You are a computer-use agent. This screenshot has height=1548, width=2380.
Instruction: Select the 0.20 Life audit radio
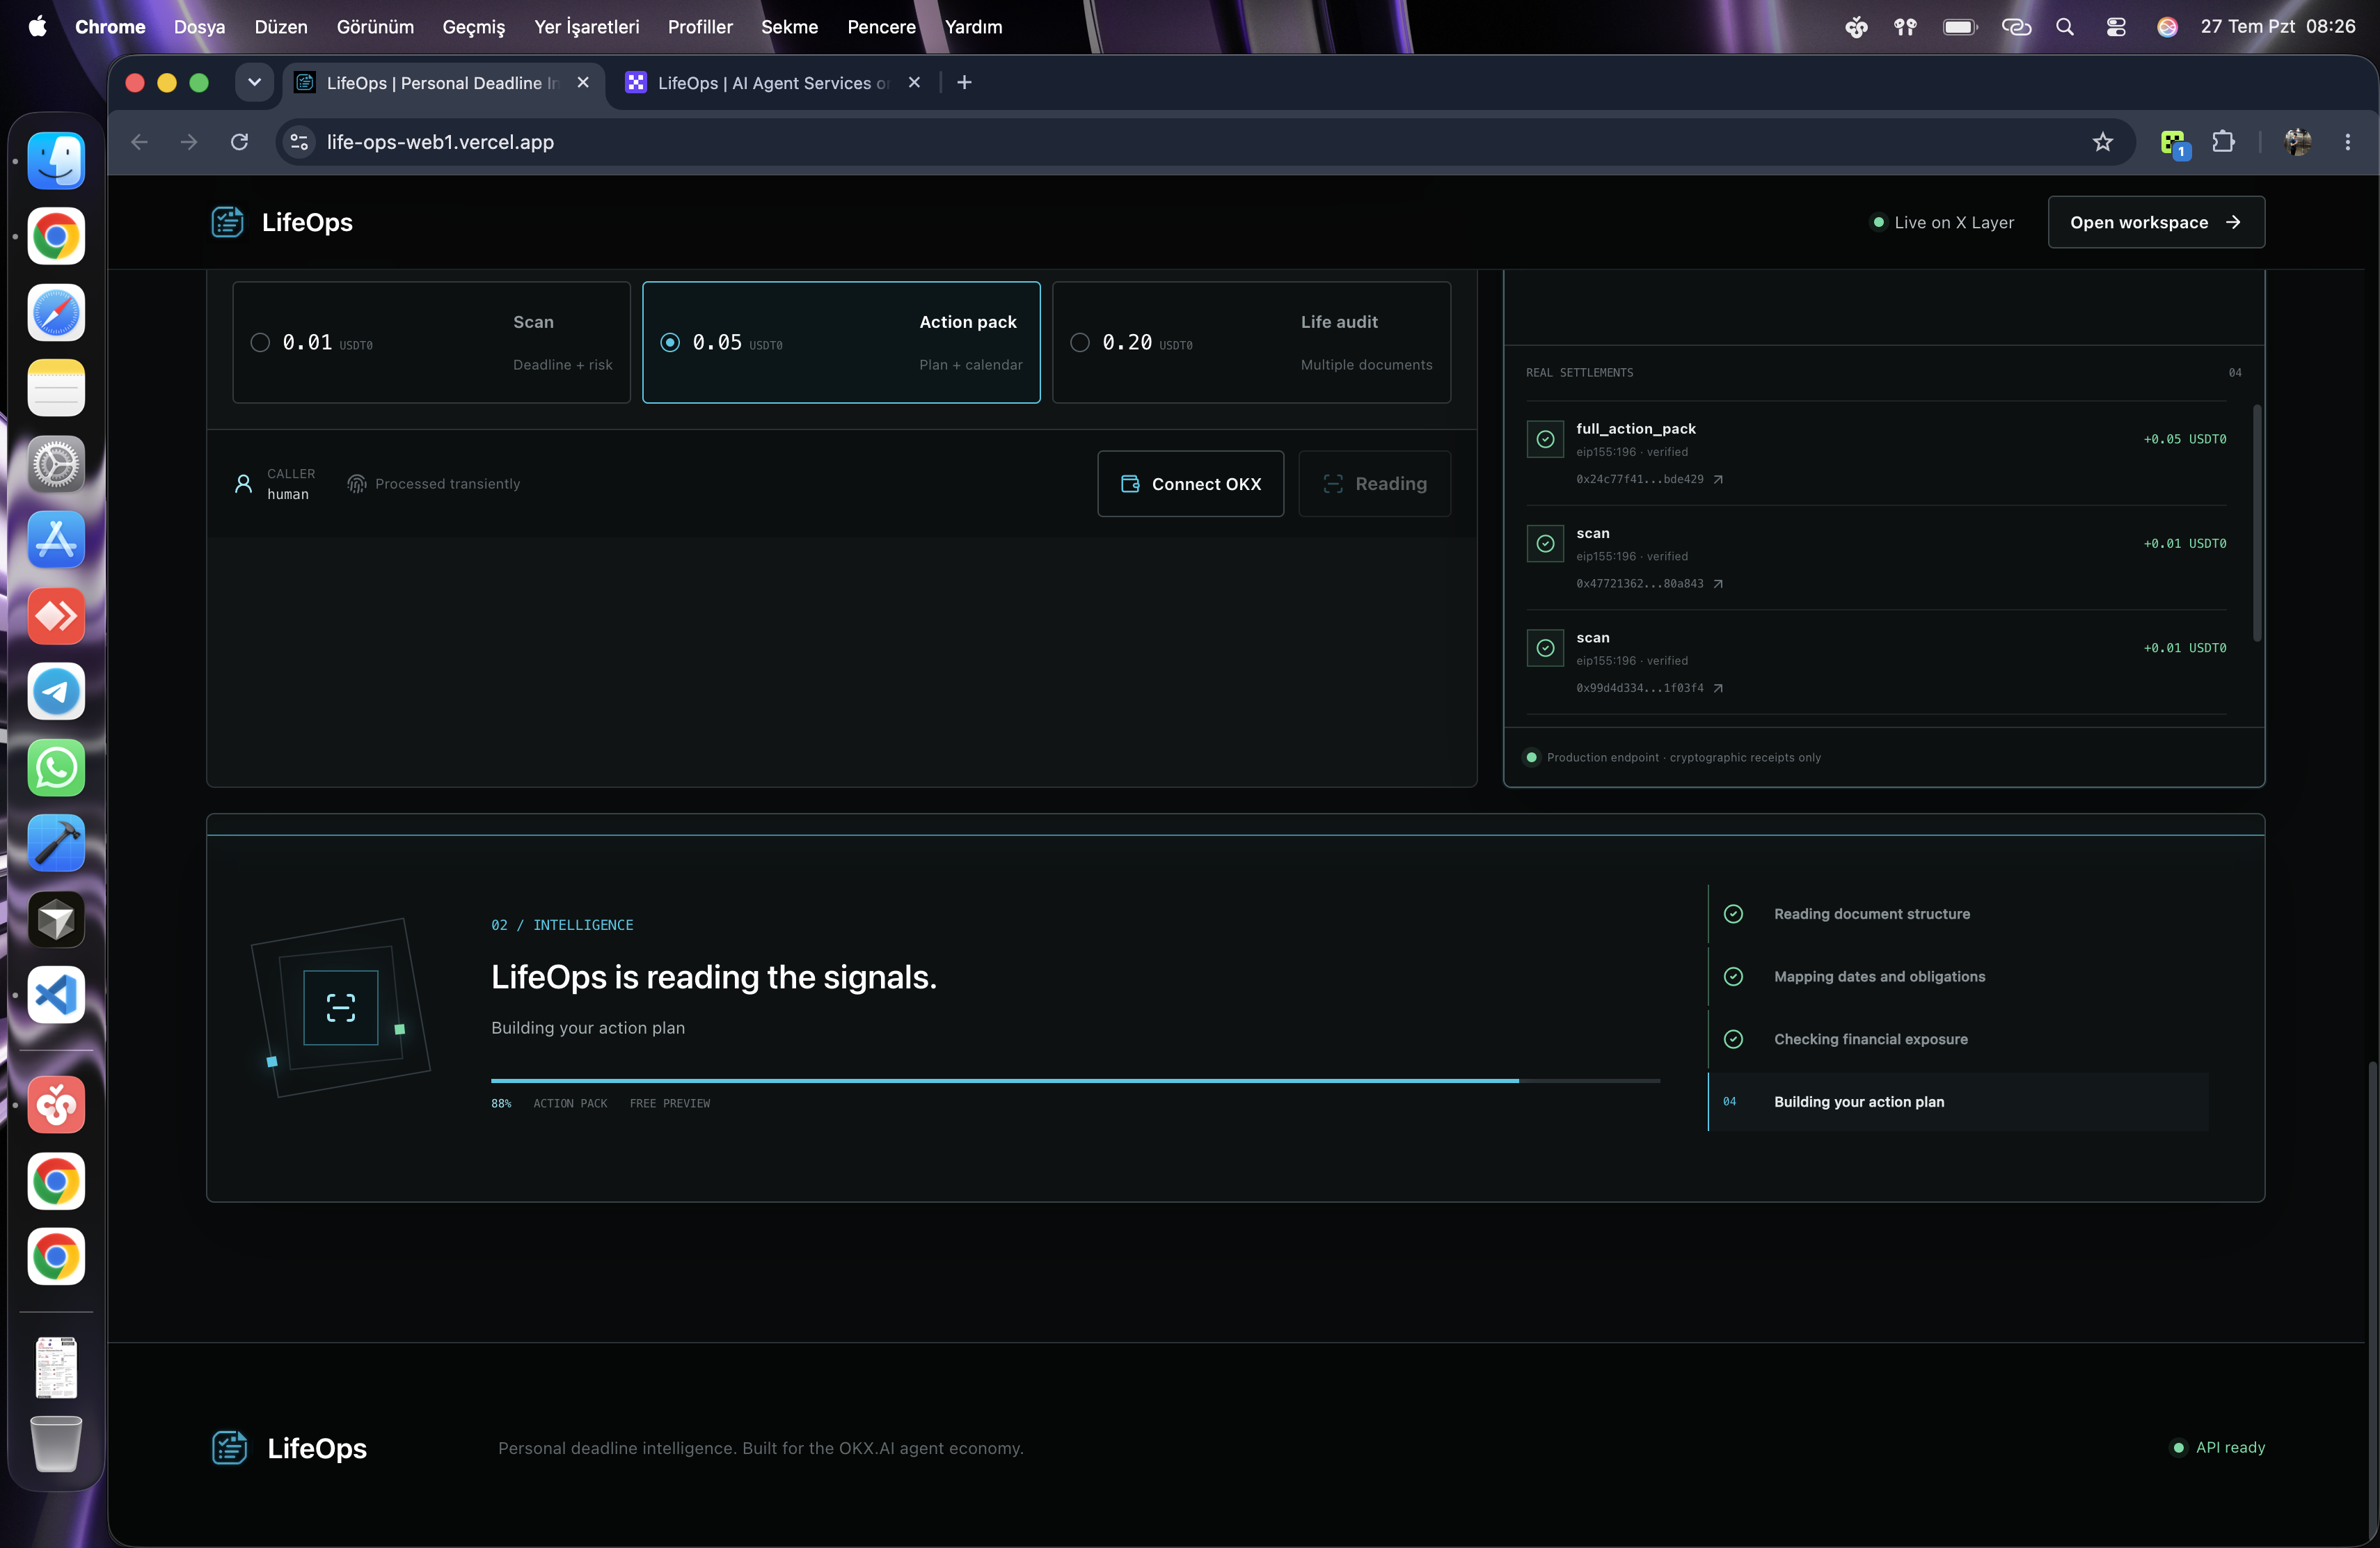point(1080,343)
